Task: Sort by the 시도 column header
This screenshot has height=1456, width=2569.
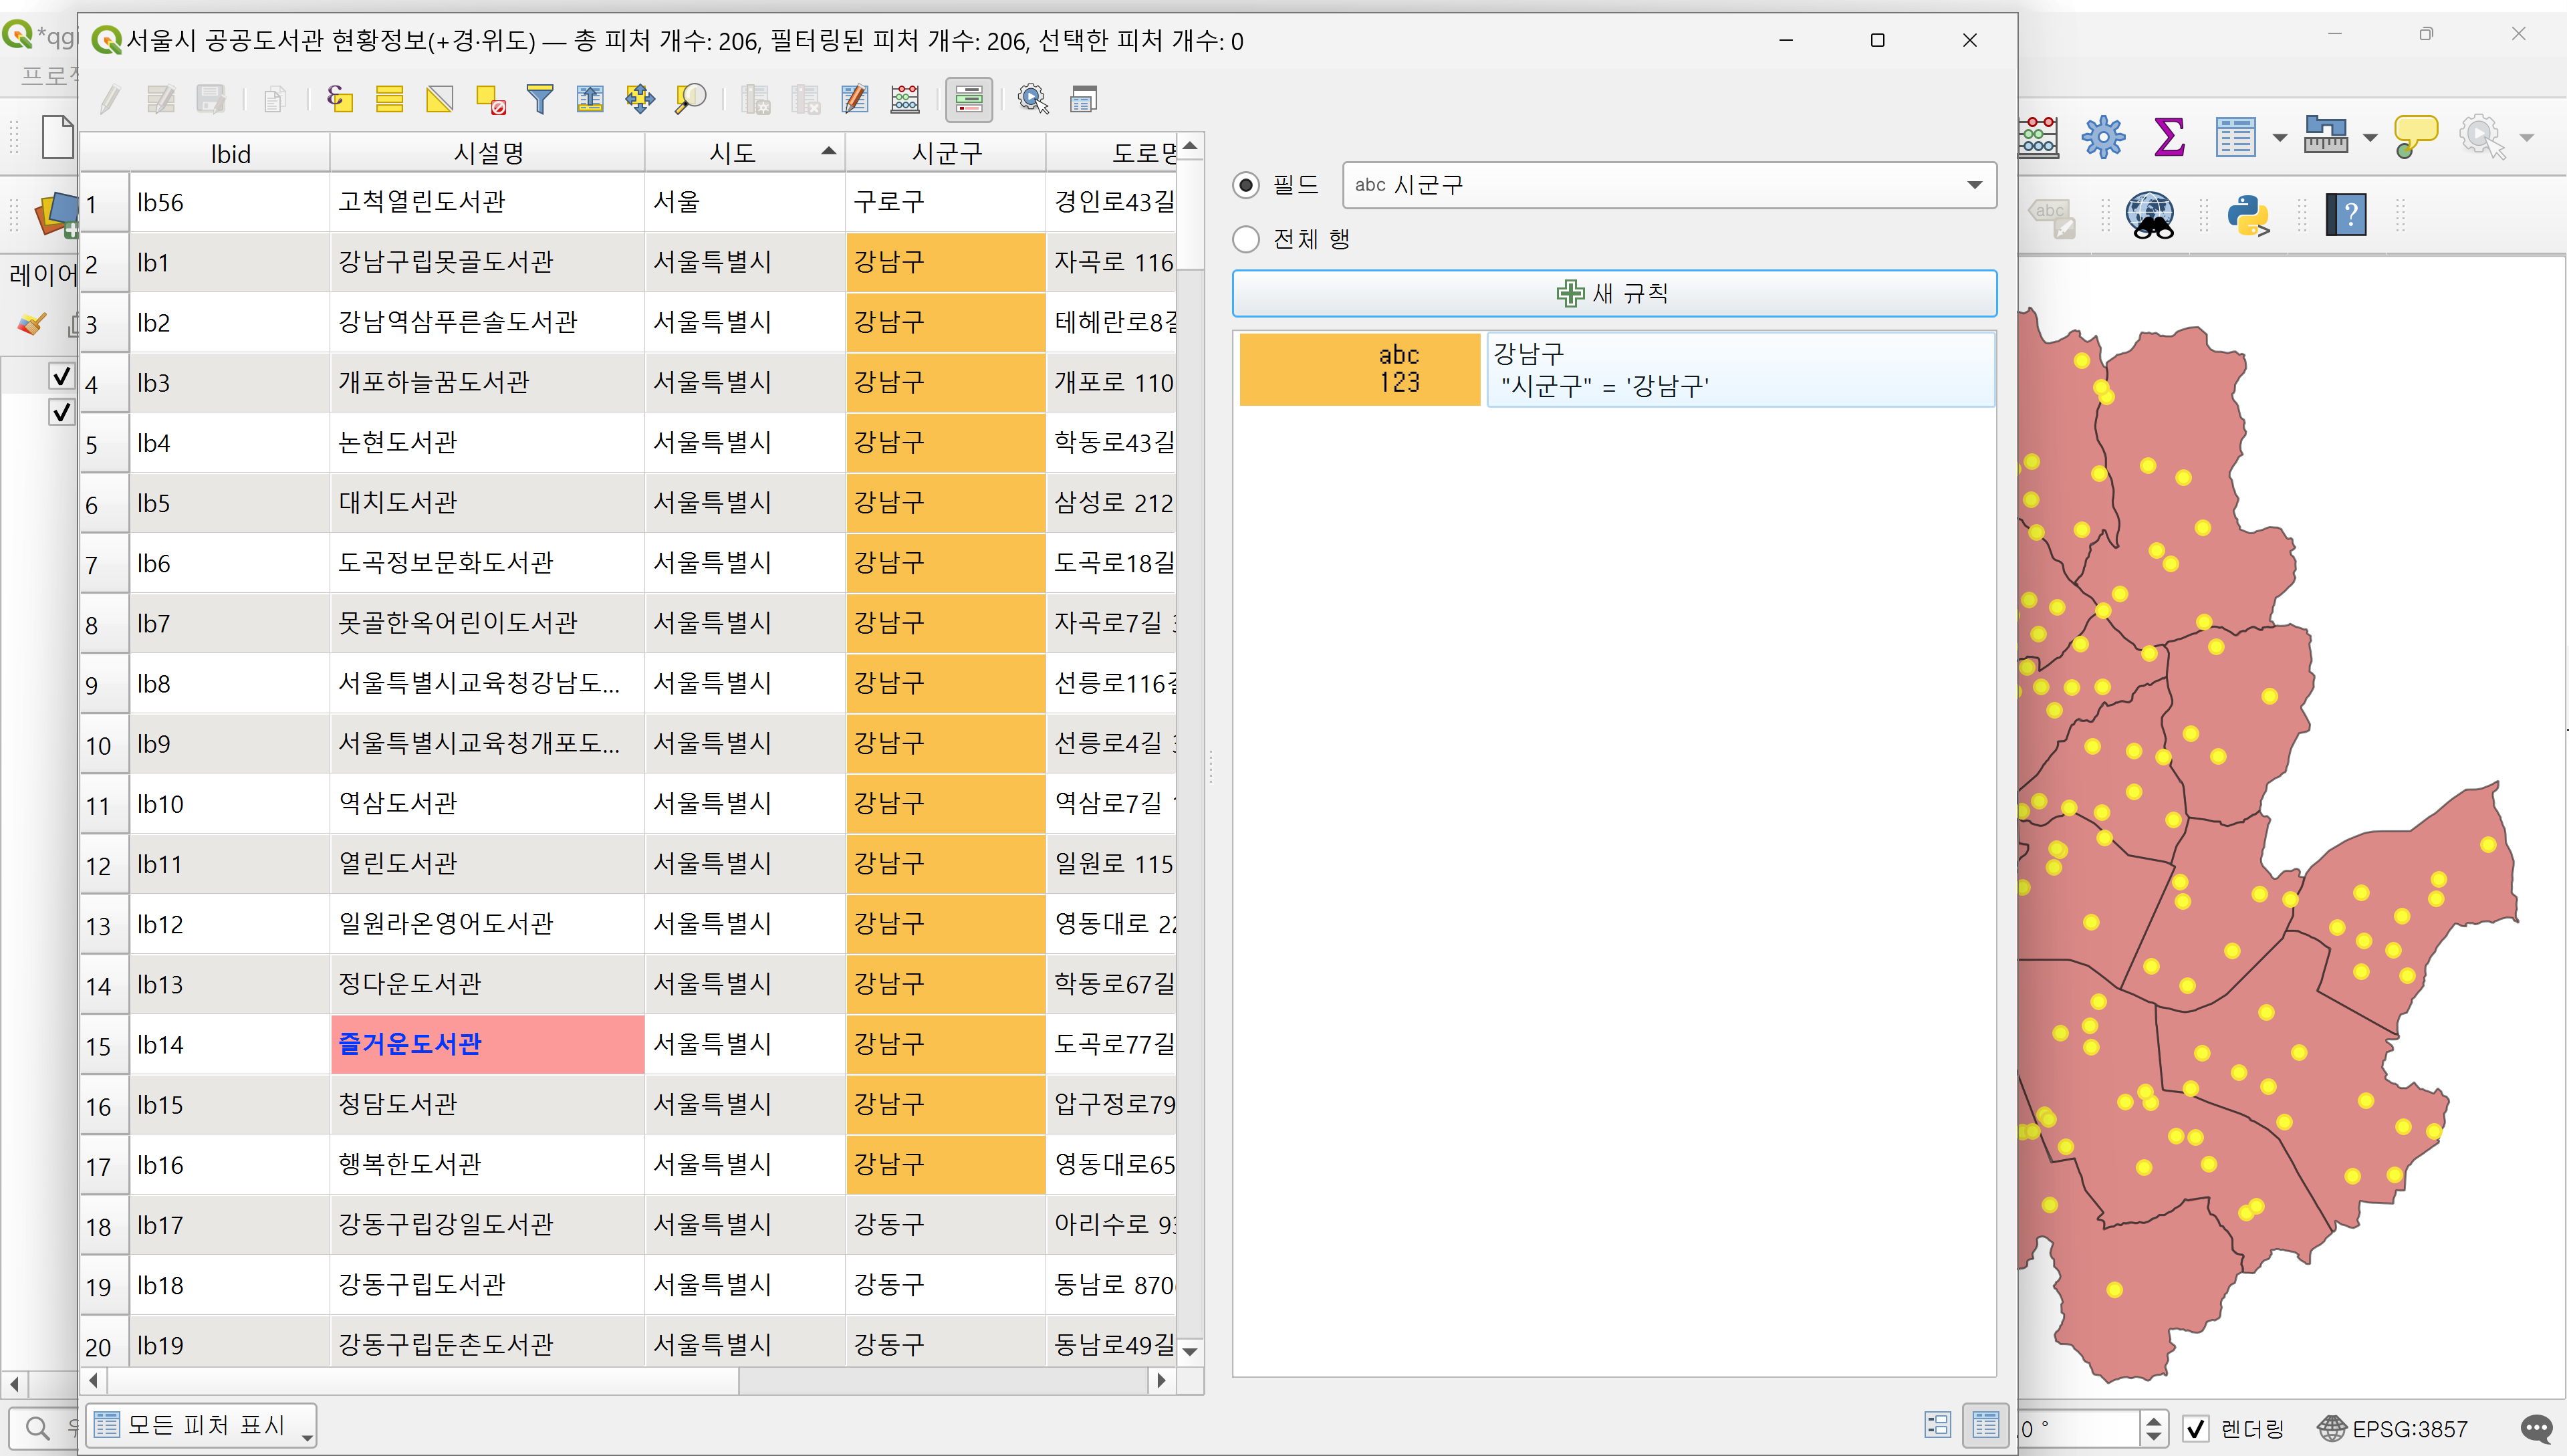Action: [733, 153]
